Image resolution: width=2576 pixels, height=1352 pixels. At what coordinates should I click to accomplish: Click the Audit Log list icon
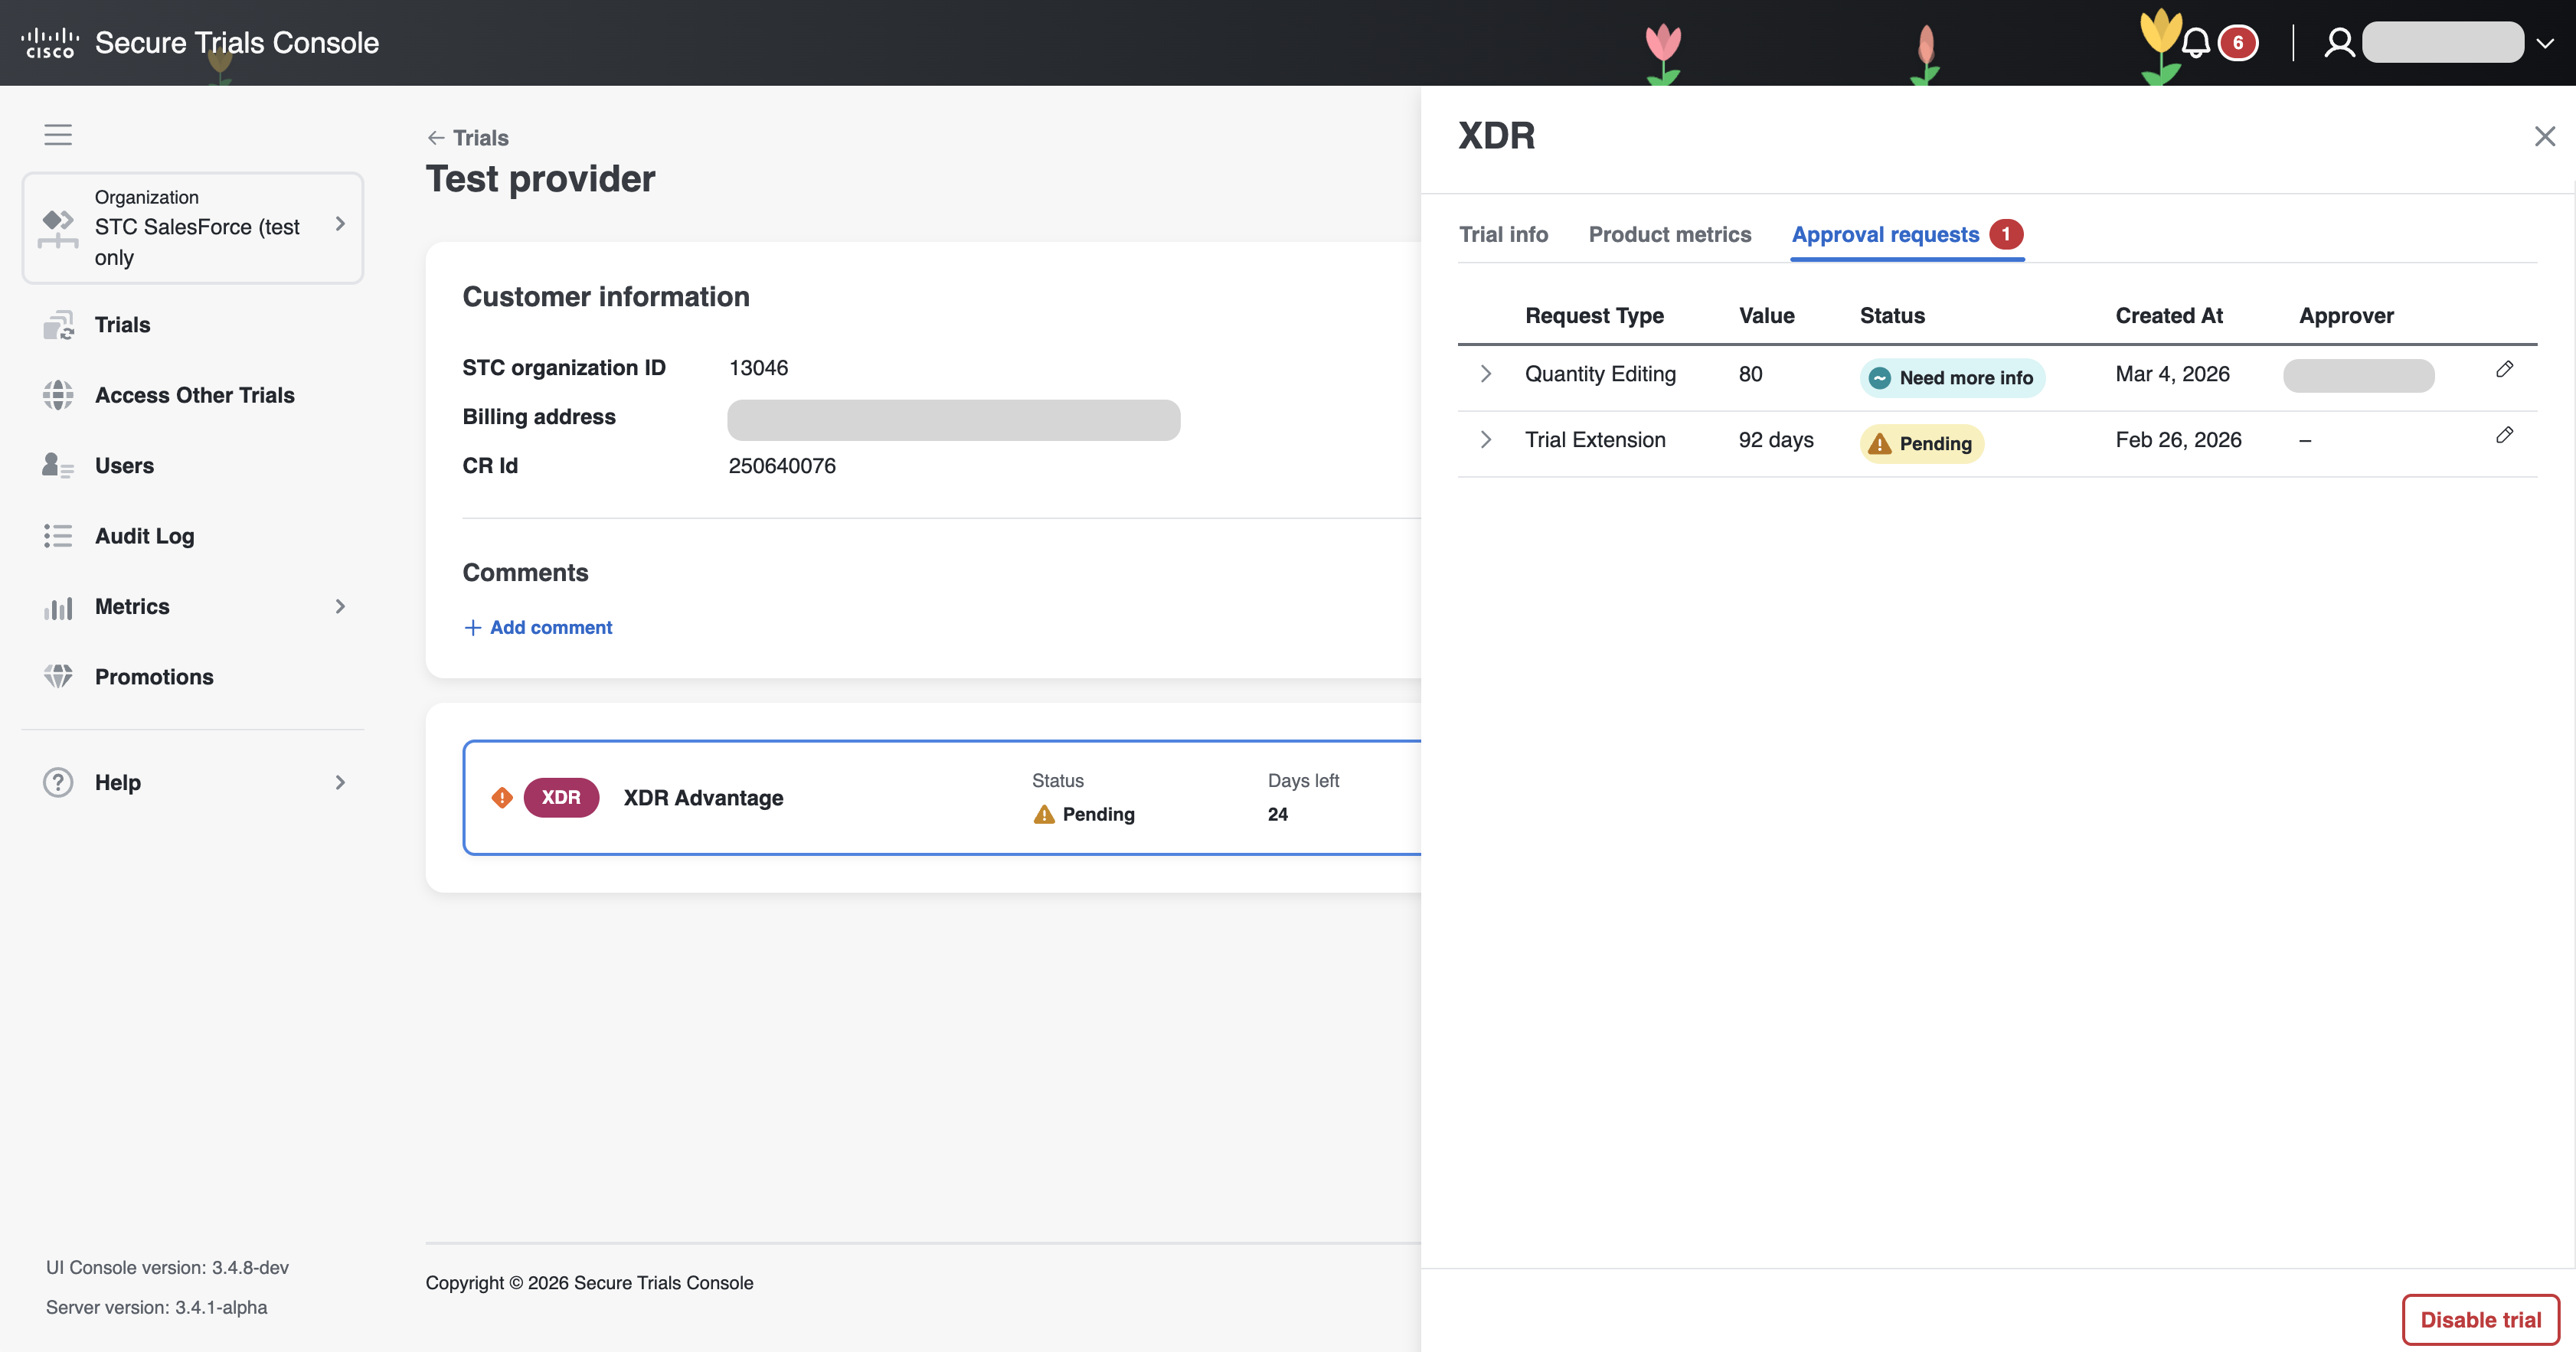pyautogui.click(x=58, y=536)
